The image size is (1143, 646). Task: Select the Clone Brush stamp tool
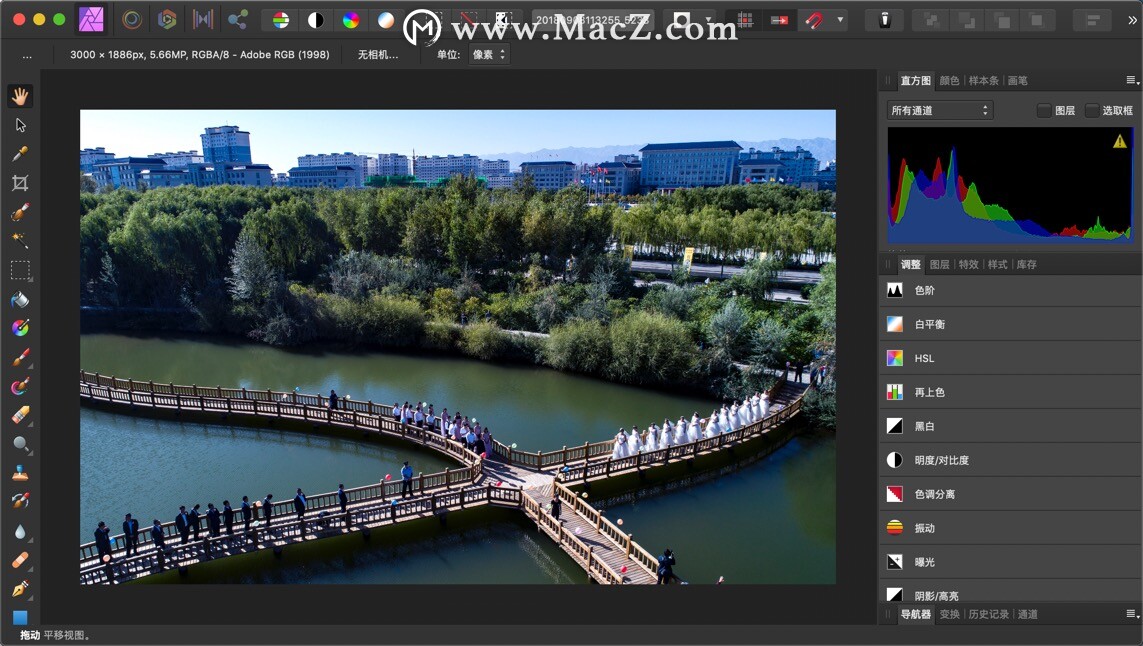(20, 473)
